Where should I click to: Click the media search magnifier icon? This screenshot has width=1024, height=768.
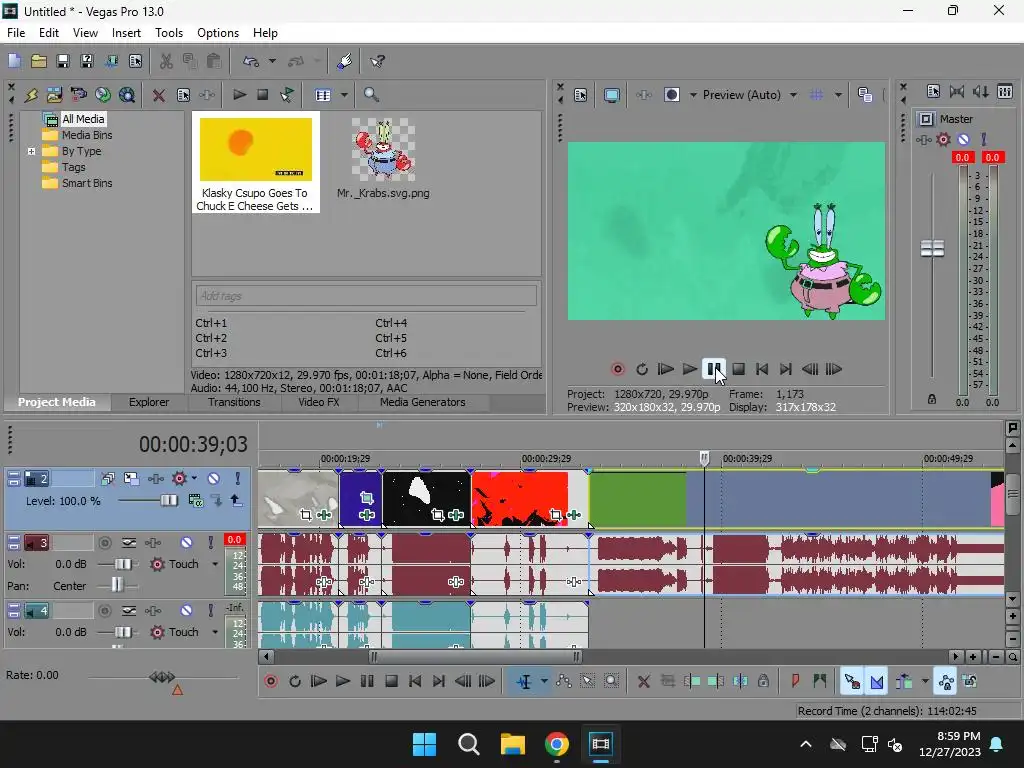(371, 95)
